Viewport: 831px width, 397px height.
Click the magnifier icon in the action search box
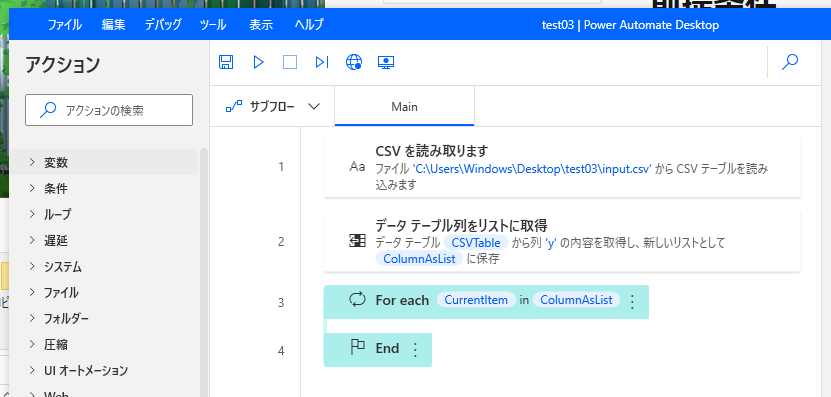click(48, 110)
